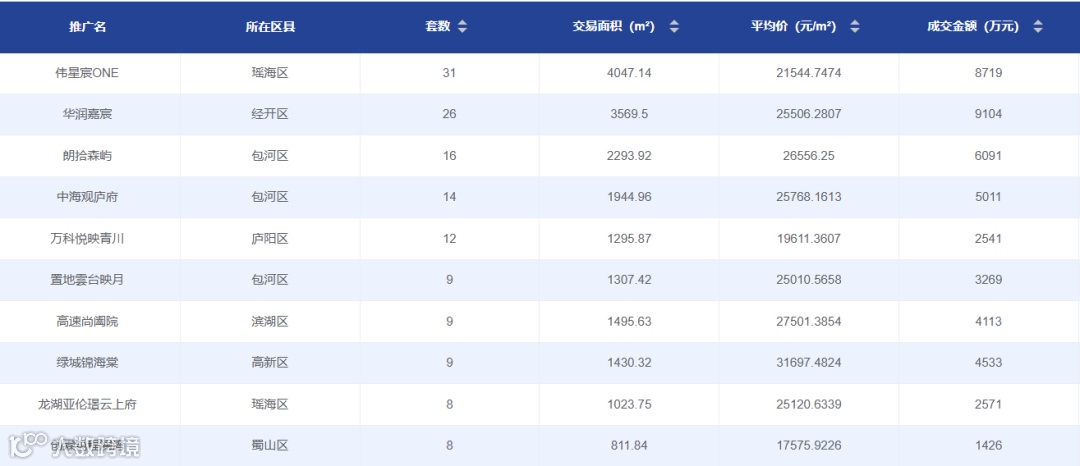The width and height of the screenshot is (1080, 466).
Task: Click unit count 9 in 绿城锦海棠 row
Action: pos(449,363)
